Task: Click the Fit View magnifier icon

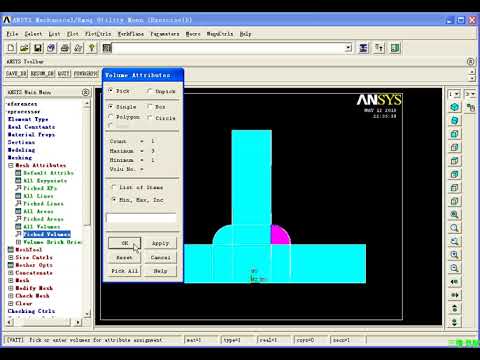Action: tap(454, 215)
